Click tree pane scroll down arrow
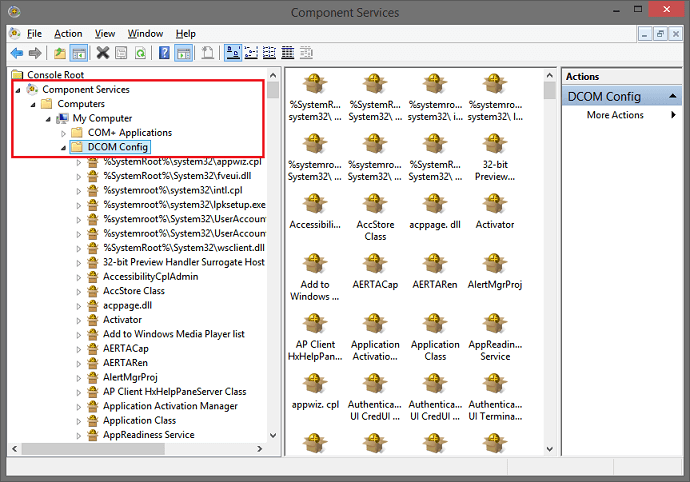The width and height of the screenshot is (690, 482). point(273,435)
